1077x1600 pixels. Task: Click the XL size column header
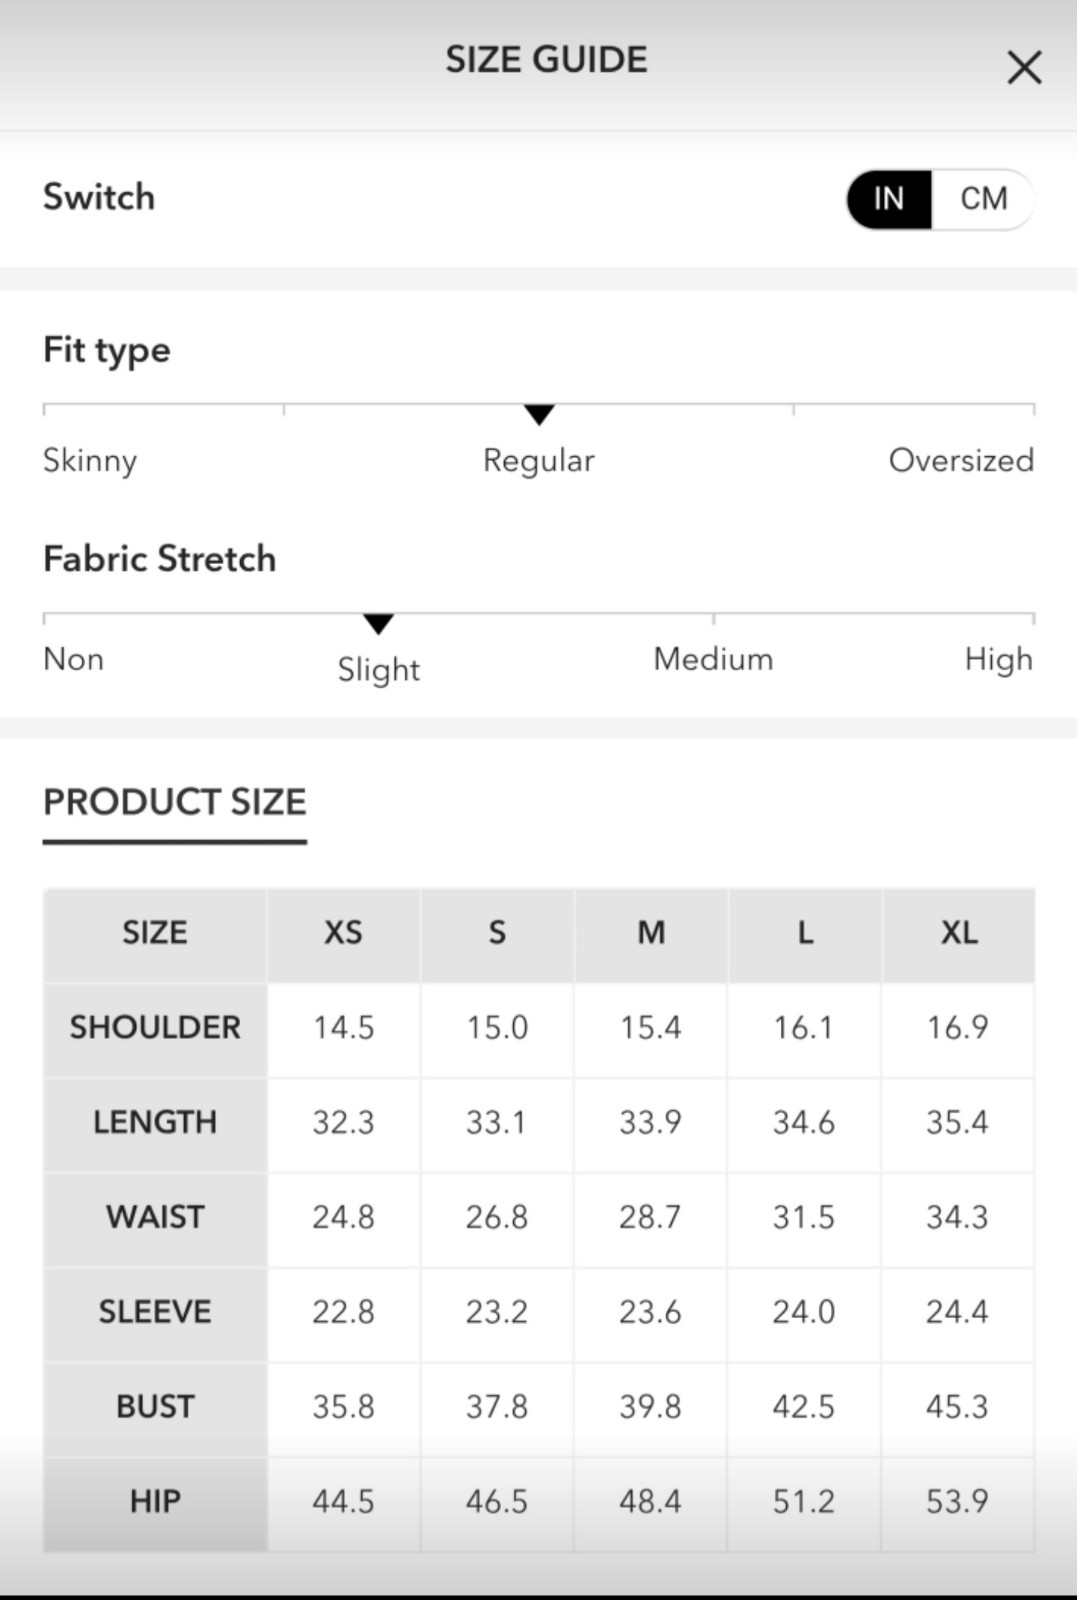coord(959,933)
